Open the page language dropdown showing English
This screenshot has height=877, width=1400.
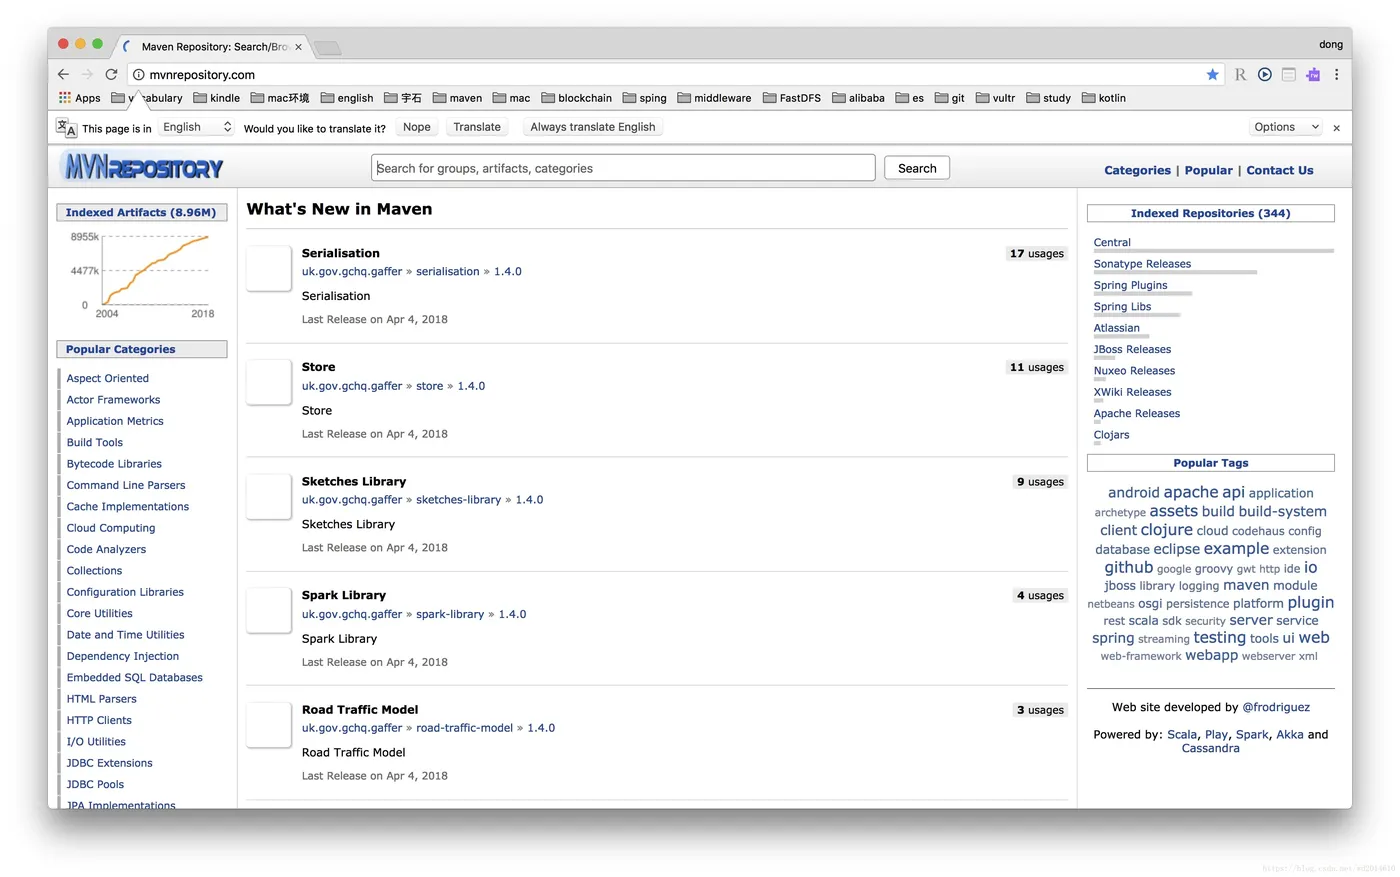pyautogui.click(x=197, y=127)
